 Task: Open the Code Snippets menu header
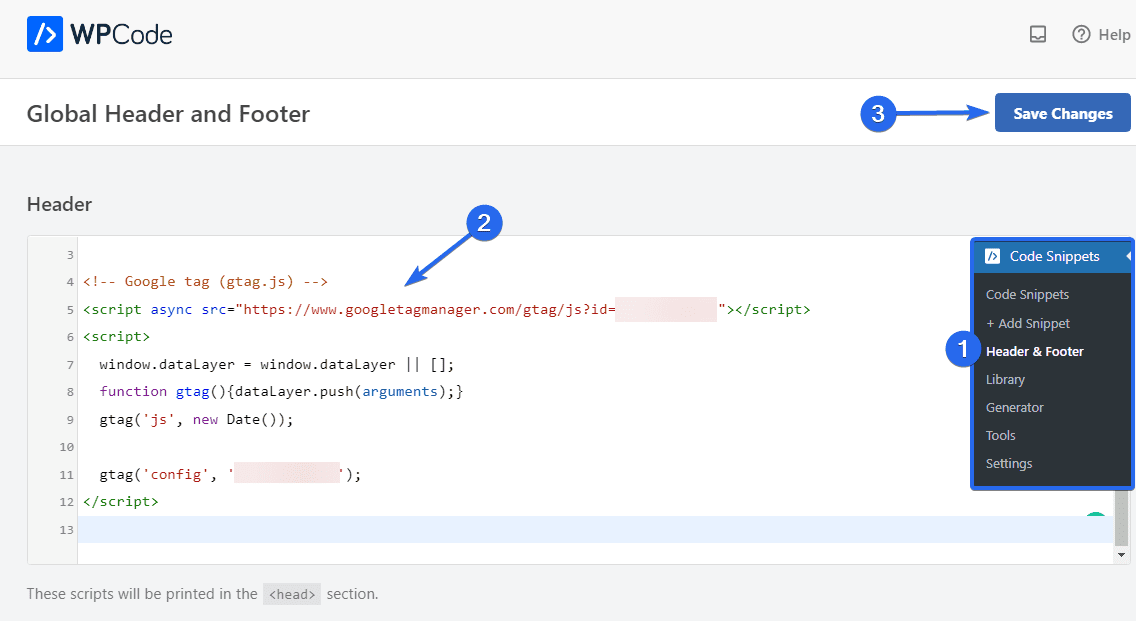click(x=1052, y=256)
